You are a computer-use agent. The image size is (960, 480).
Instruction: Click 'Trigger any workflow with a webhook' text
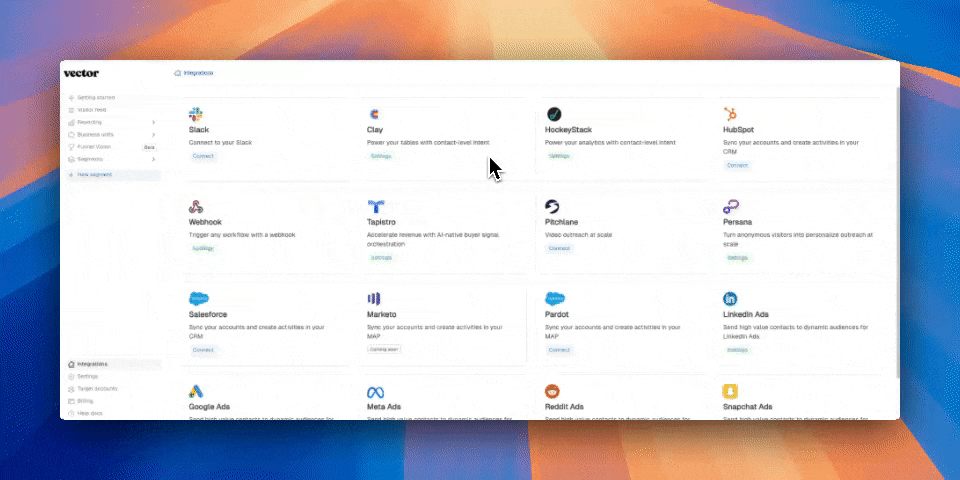pyautogui.click(x=242, y=235)
